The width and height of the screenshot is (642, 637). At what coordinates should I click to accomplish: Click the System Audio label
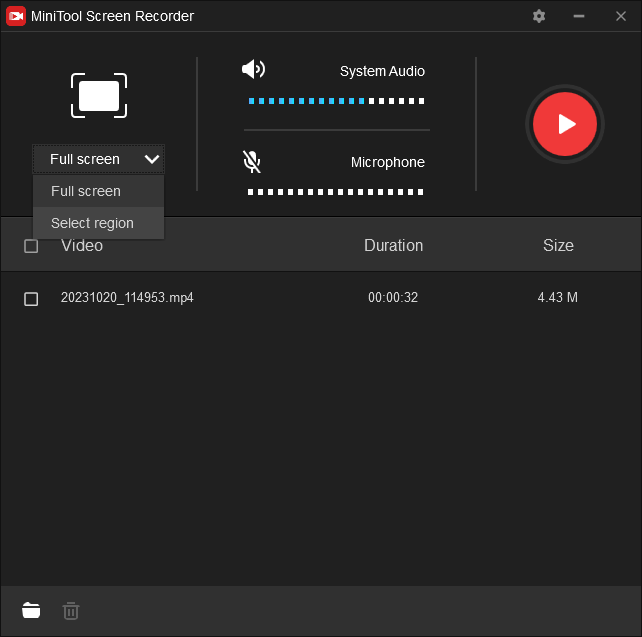click(382, 71)
